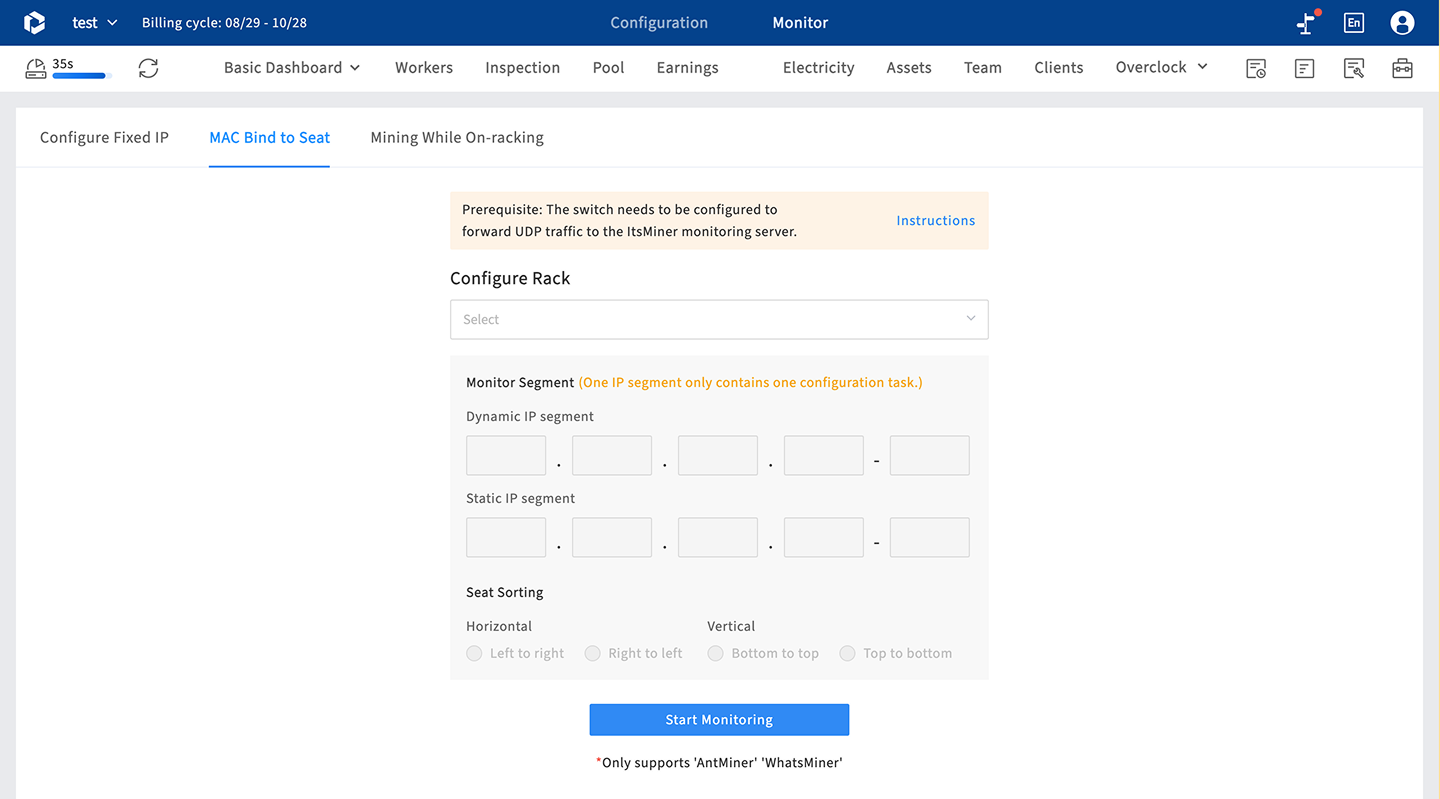Open the Instructions link
The width and height of the screenshot is (1440, 799).
[935, 221]
